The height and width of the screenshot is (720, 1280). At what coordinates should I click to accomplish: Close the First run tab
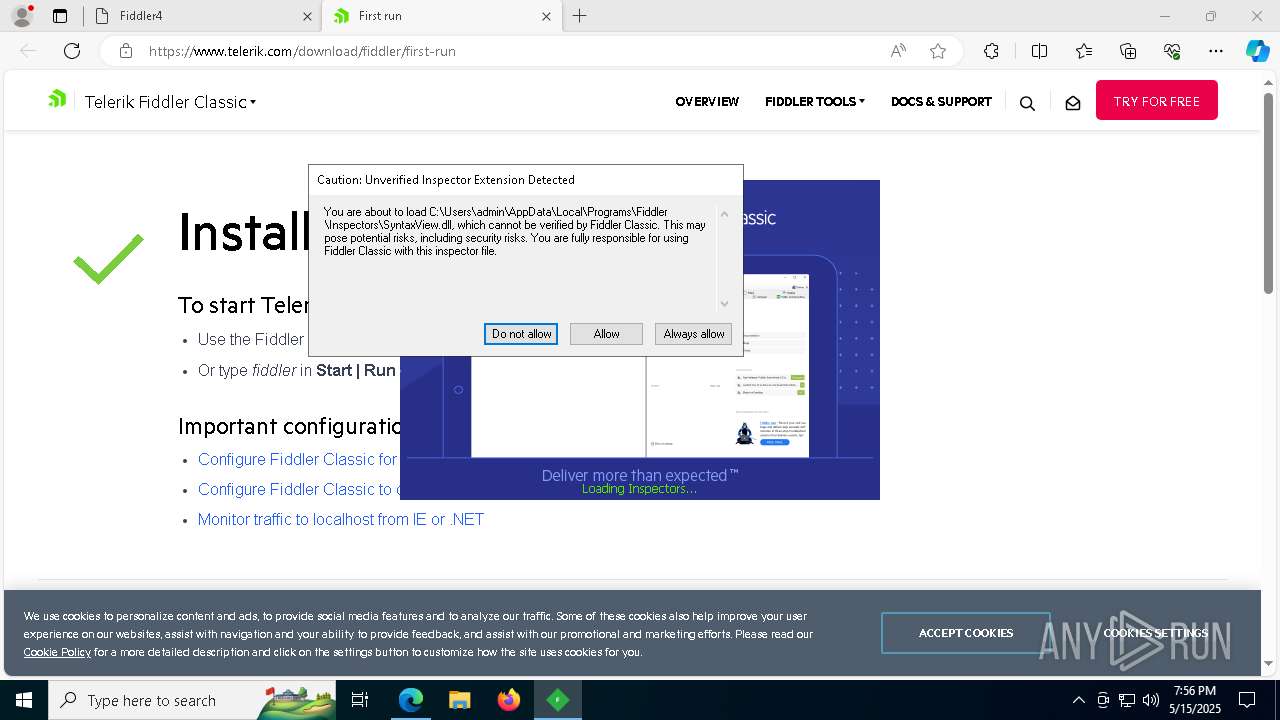(546, 16)
